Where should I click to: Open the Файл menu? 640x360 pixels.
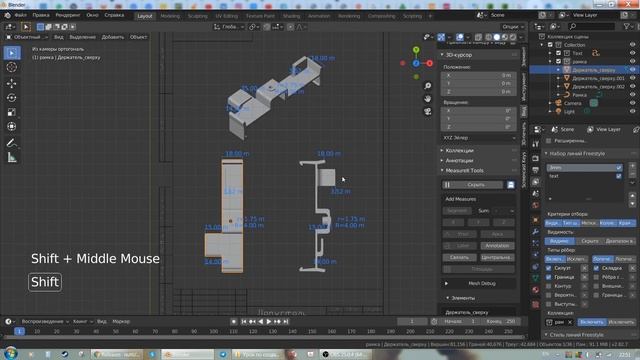click(20, 15)
